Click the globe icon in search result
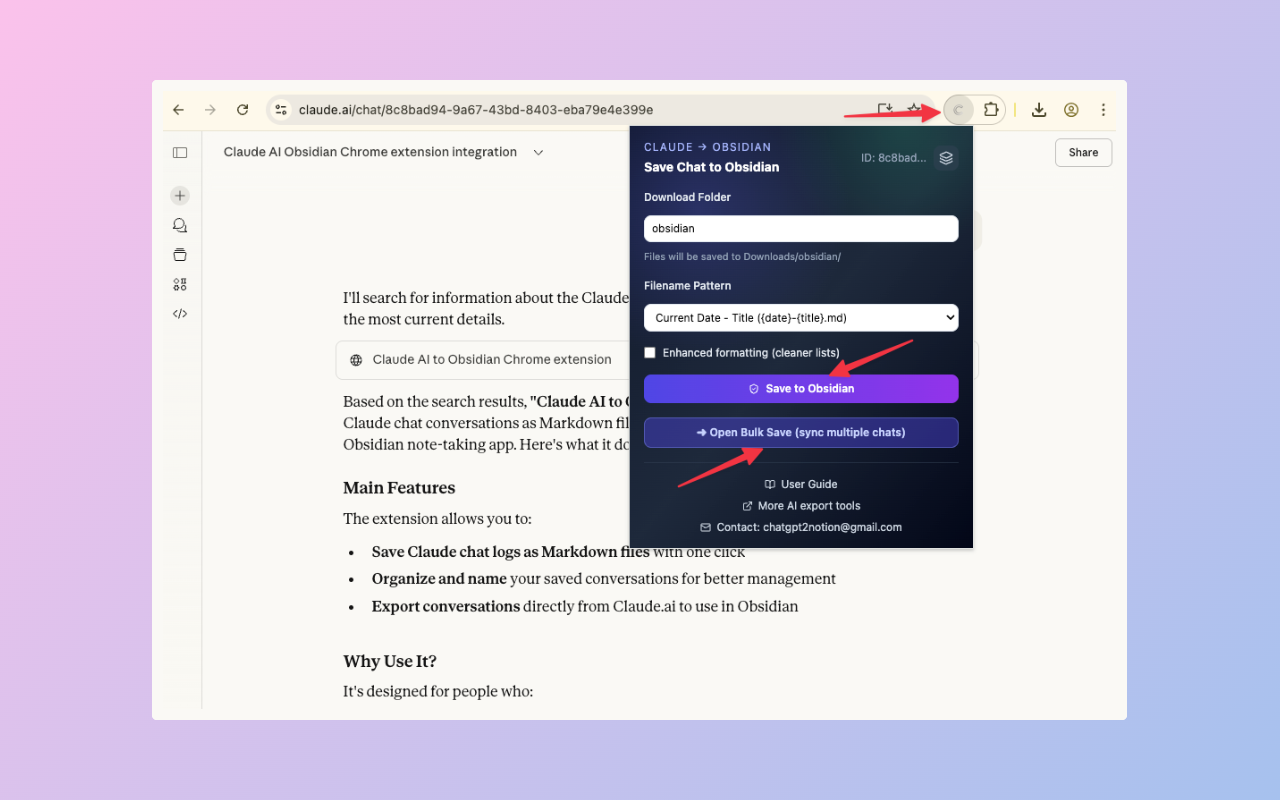The width and height of the screenshot is (1280, 800). click(x=356, y=360)
